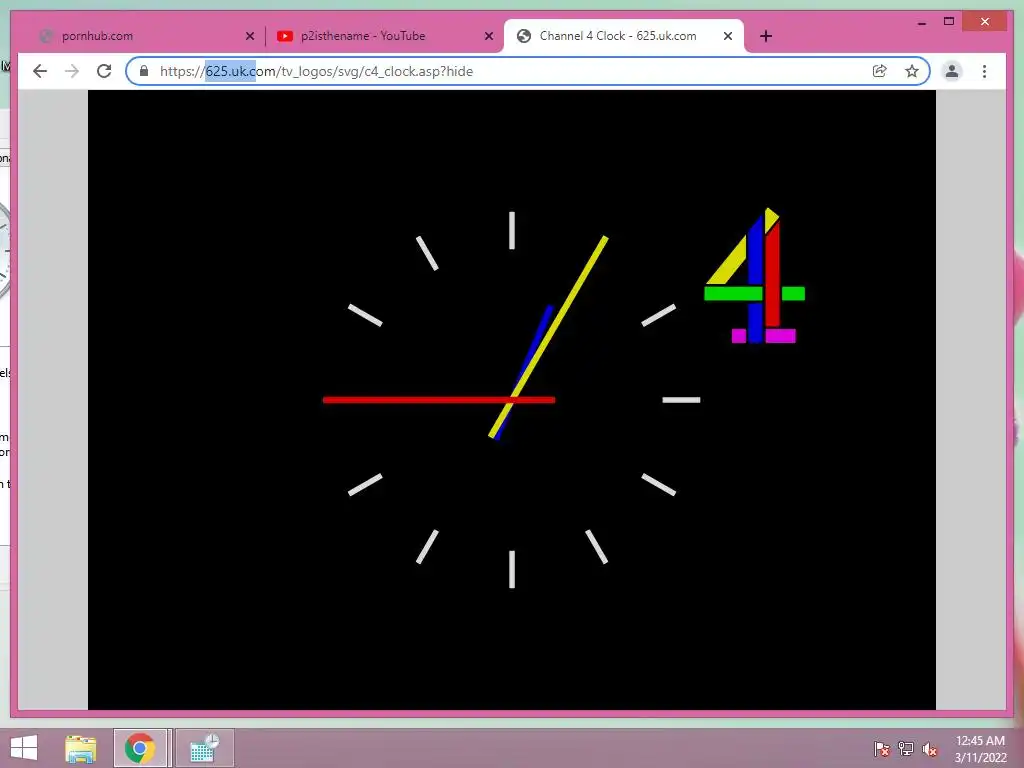This screenshot has width=1024, height=768.
Task: Bookmark this page with the star
Action: 912,71
